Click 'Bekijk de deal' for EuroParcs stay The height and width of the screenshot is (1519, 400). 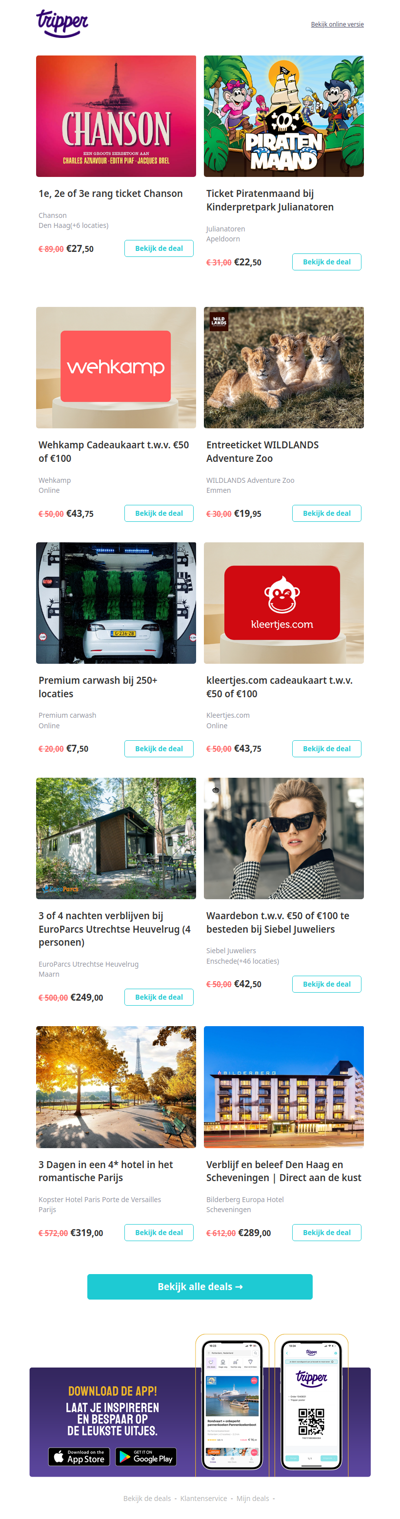click(x=159, y=997)
